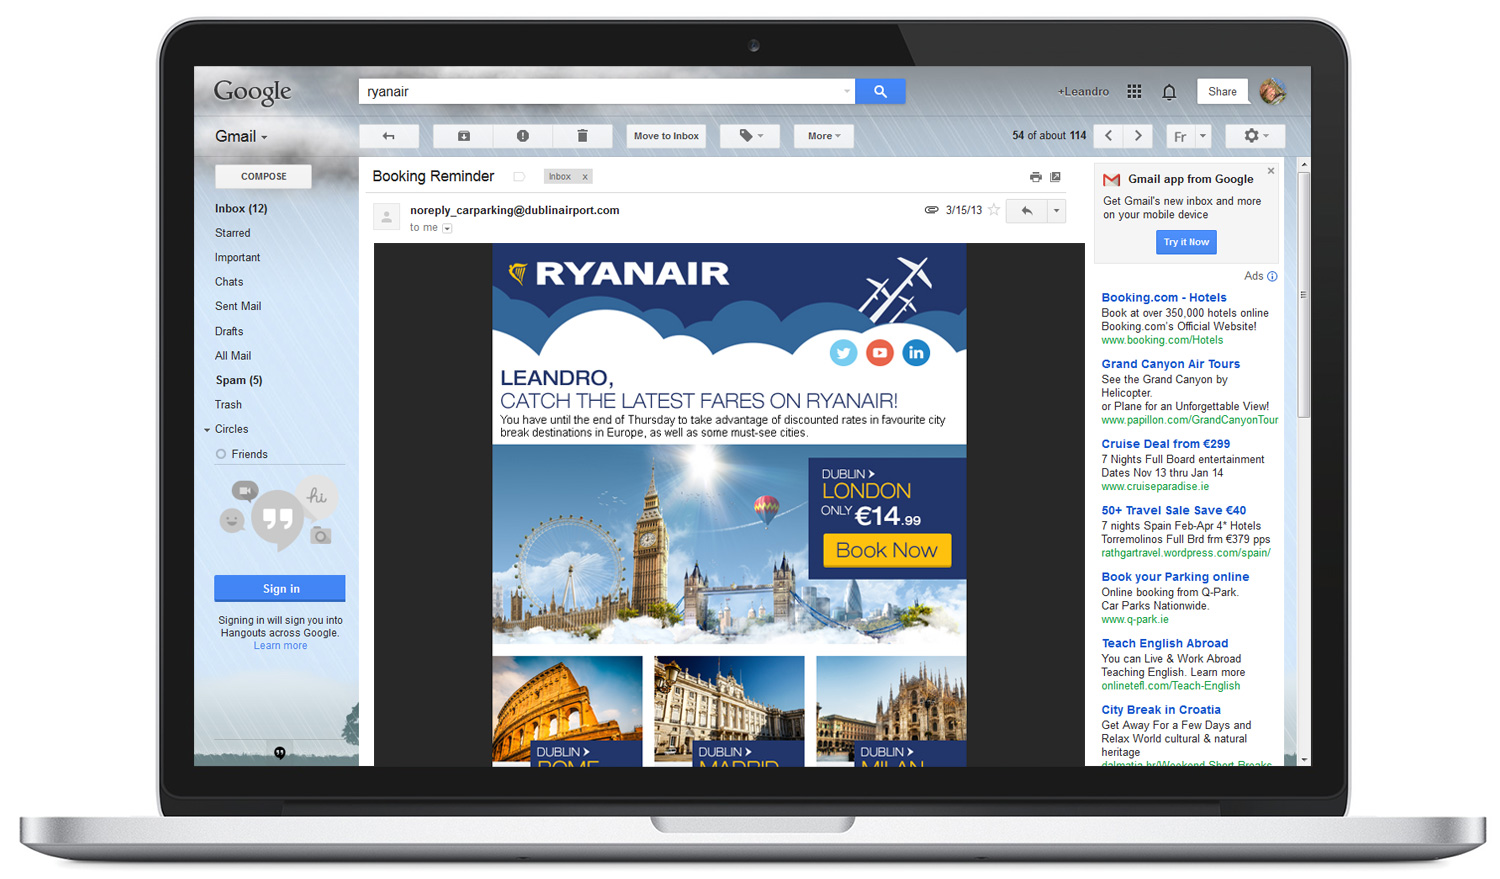This screenshot has width=1500, height=879.
Task: Click the attachment paperclip beside the date
Action: (931, 210)
